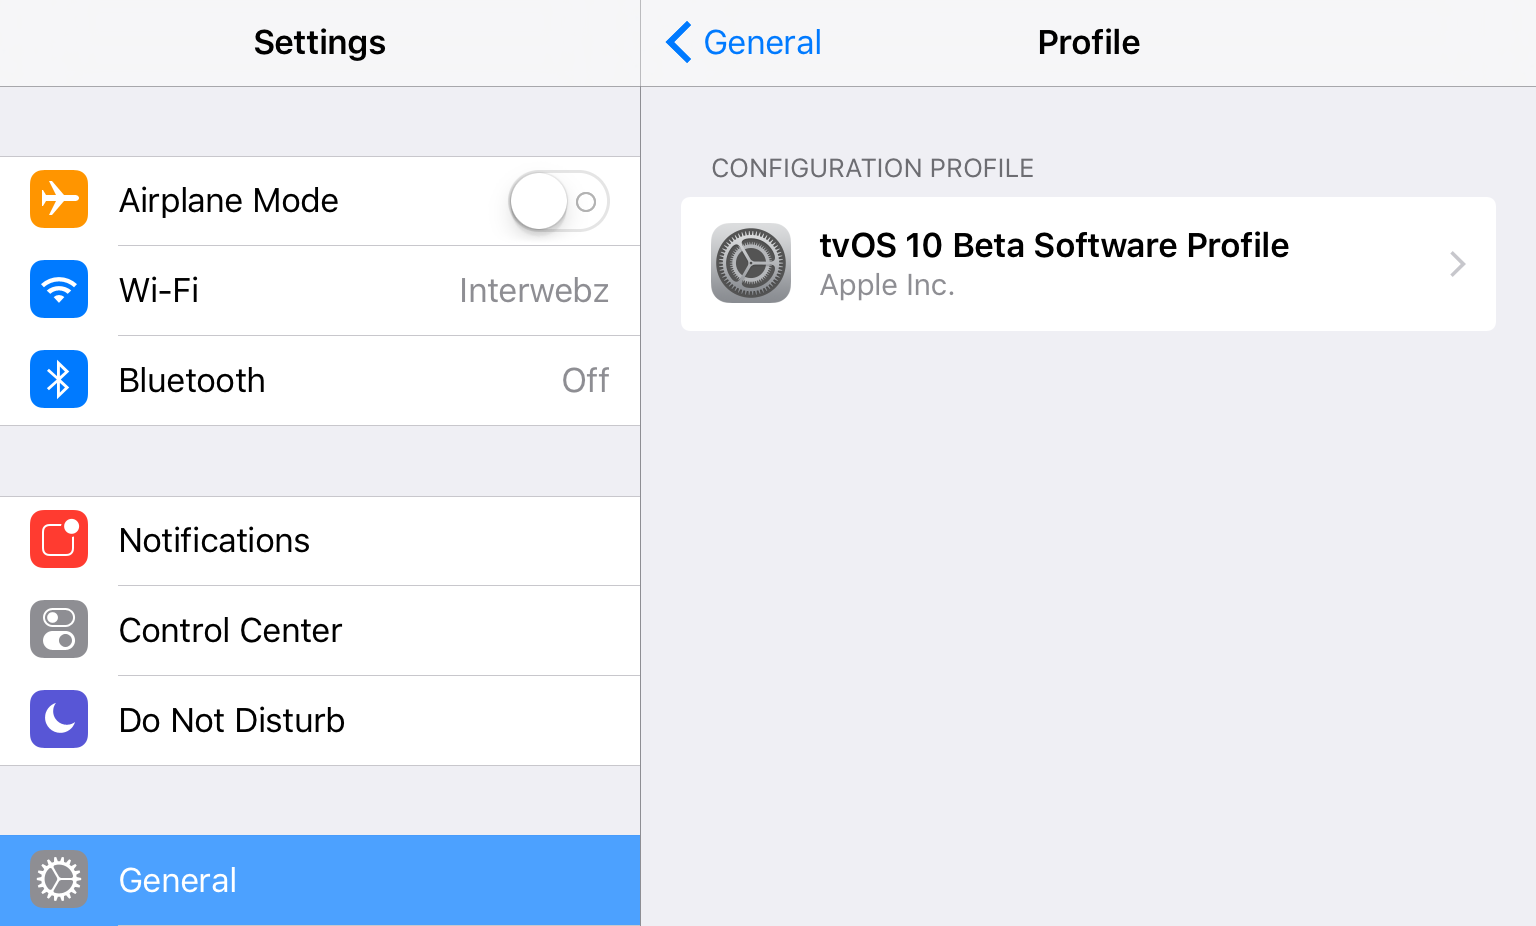Click the Bluetooth icon

(x=58, y=380)
